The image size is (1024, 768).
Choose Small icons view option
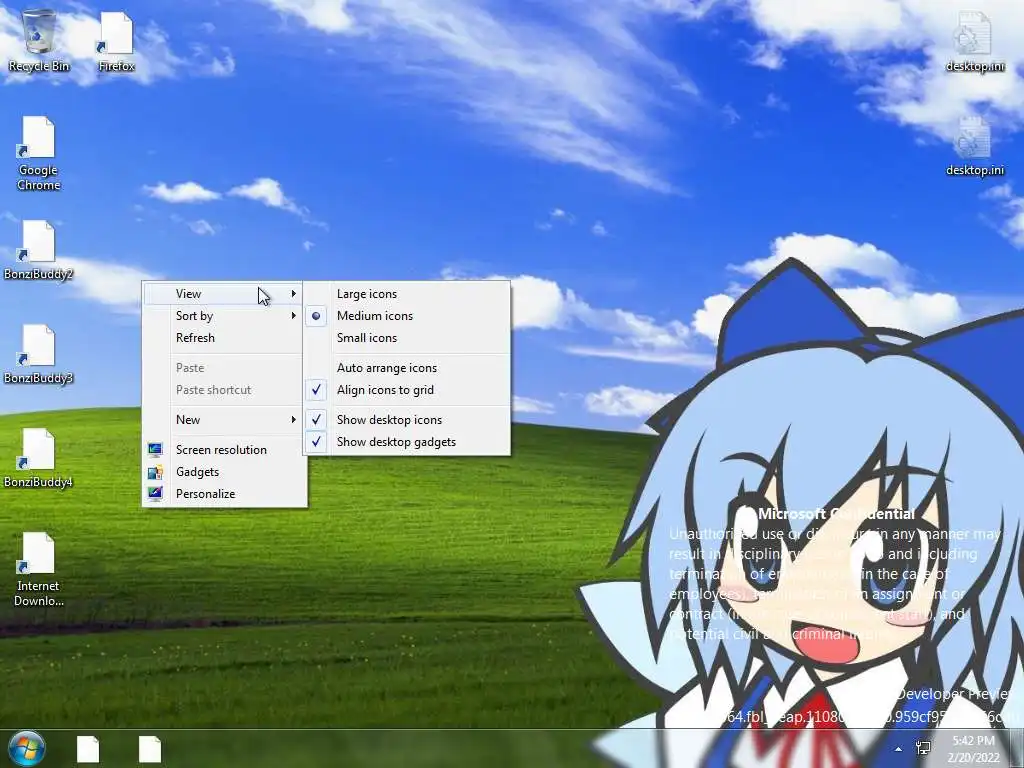pyautogui.click(x=406, y=338)
